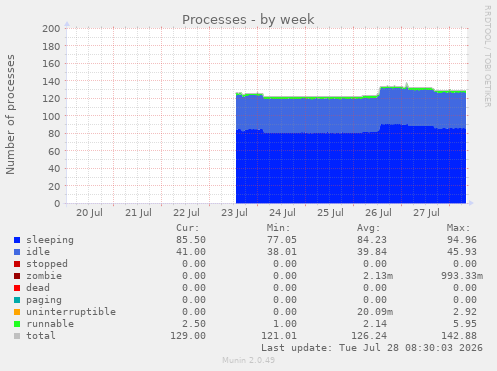Click idle average value 39.84
This screenshot has height=371, width=497.
[372, 252]
